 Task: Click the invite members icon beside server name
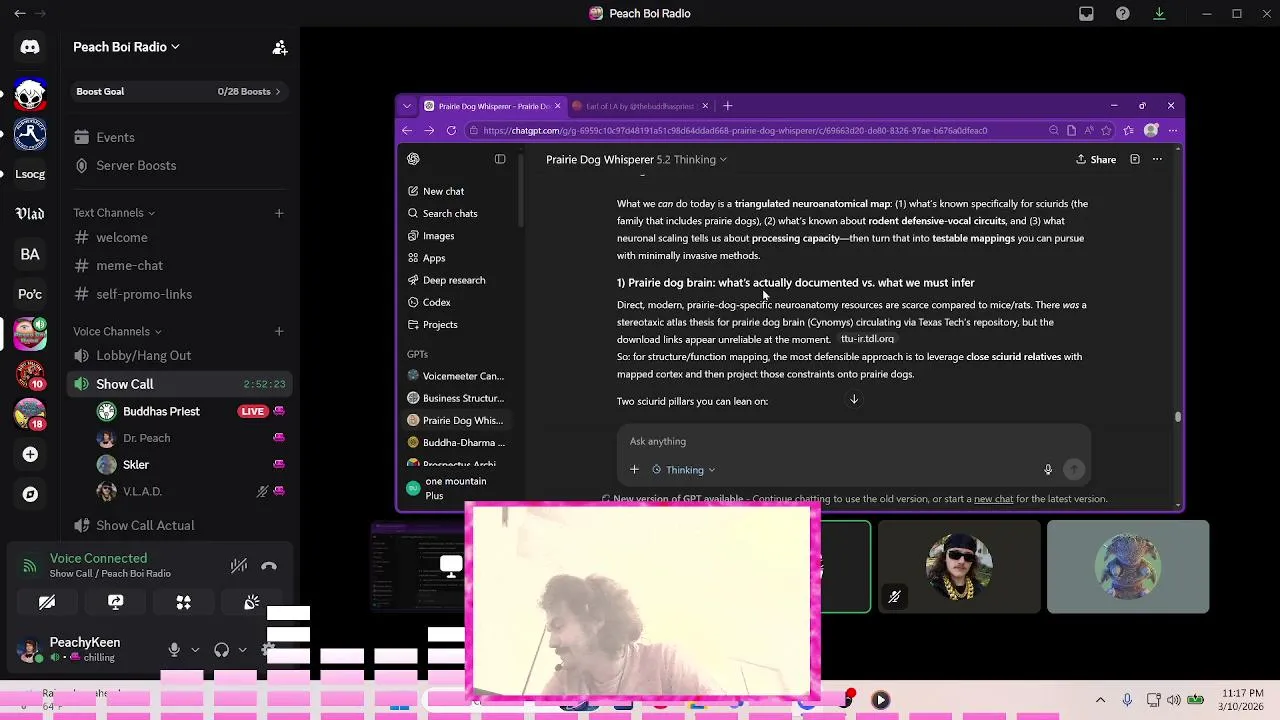click(x=280, y=47)
